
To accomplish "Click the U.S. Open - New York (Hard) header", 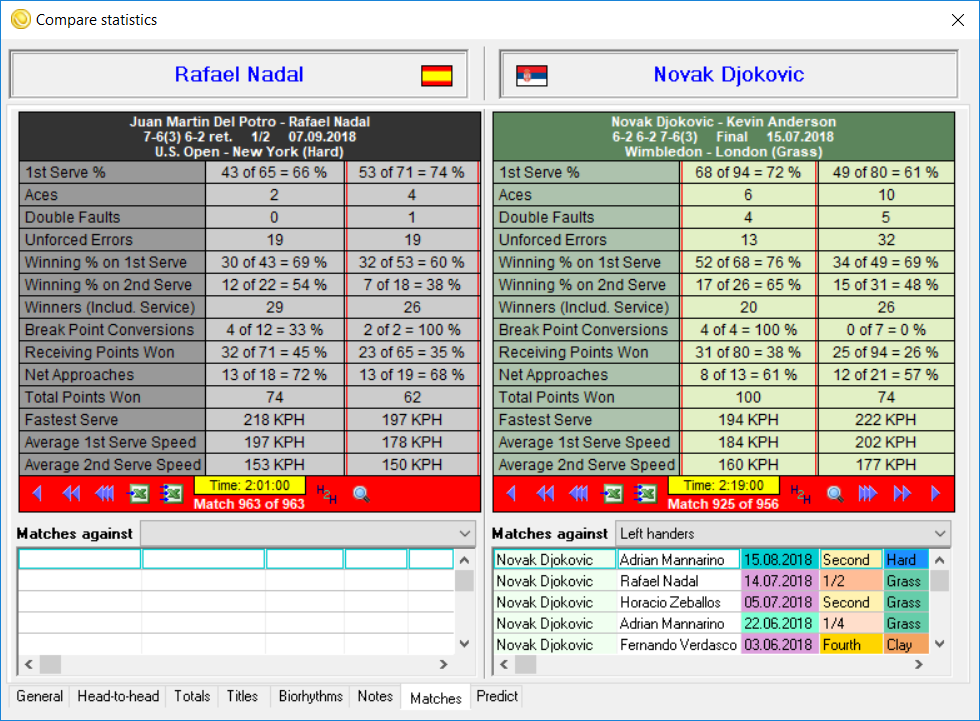I will pyautogui.click(x=249, y=152).
